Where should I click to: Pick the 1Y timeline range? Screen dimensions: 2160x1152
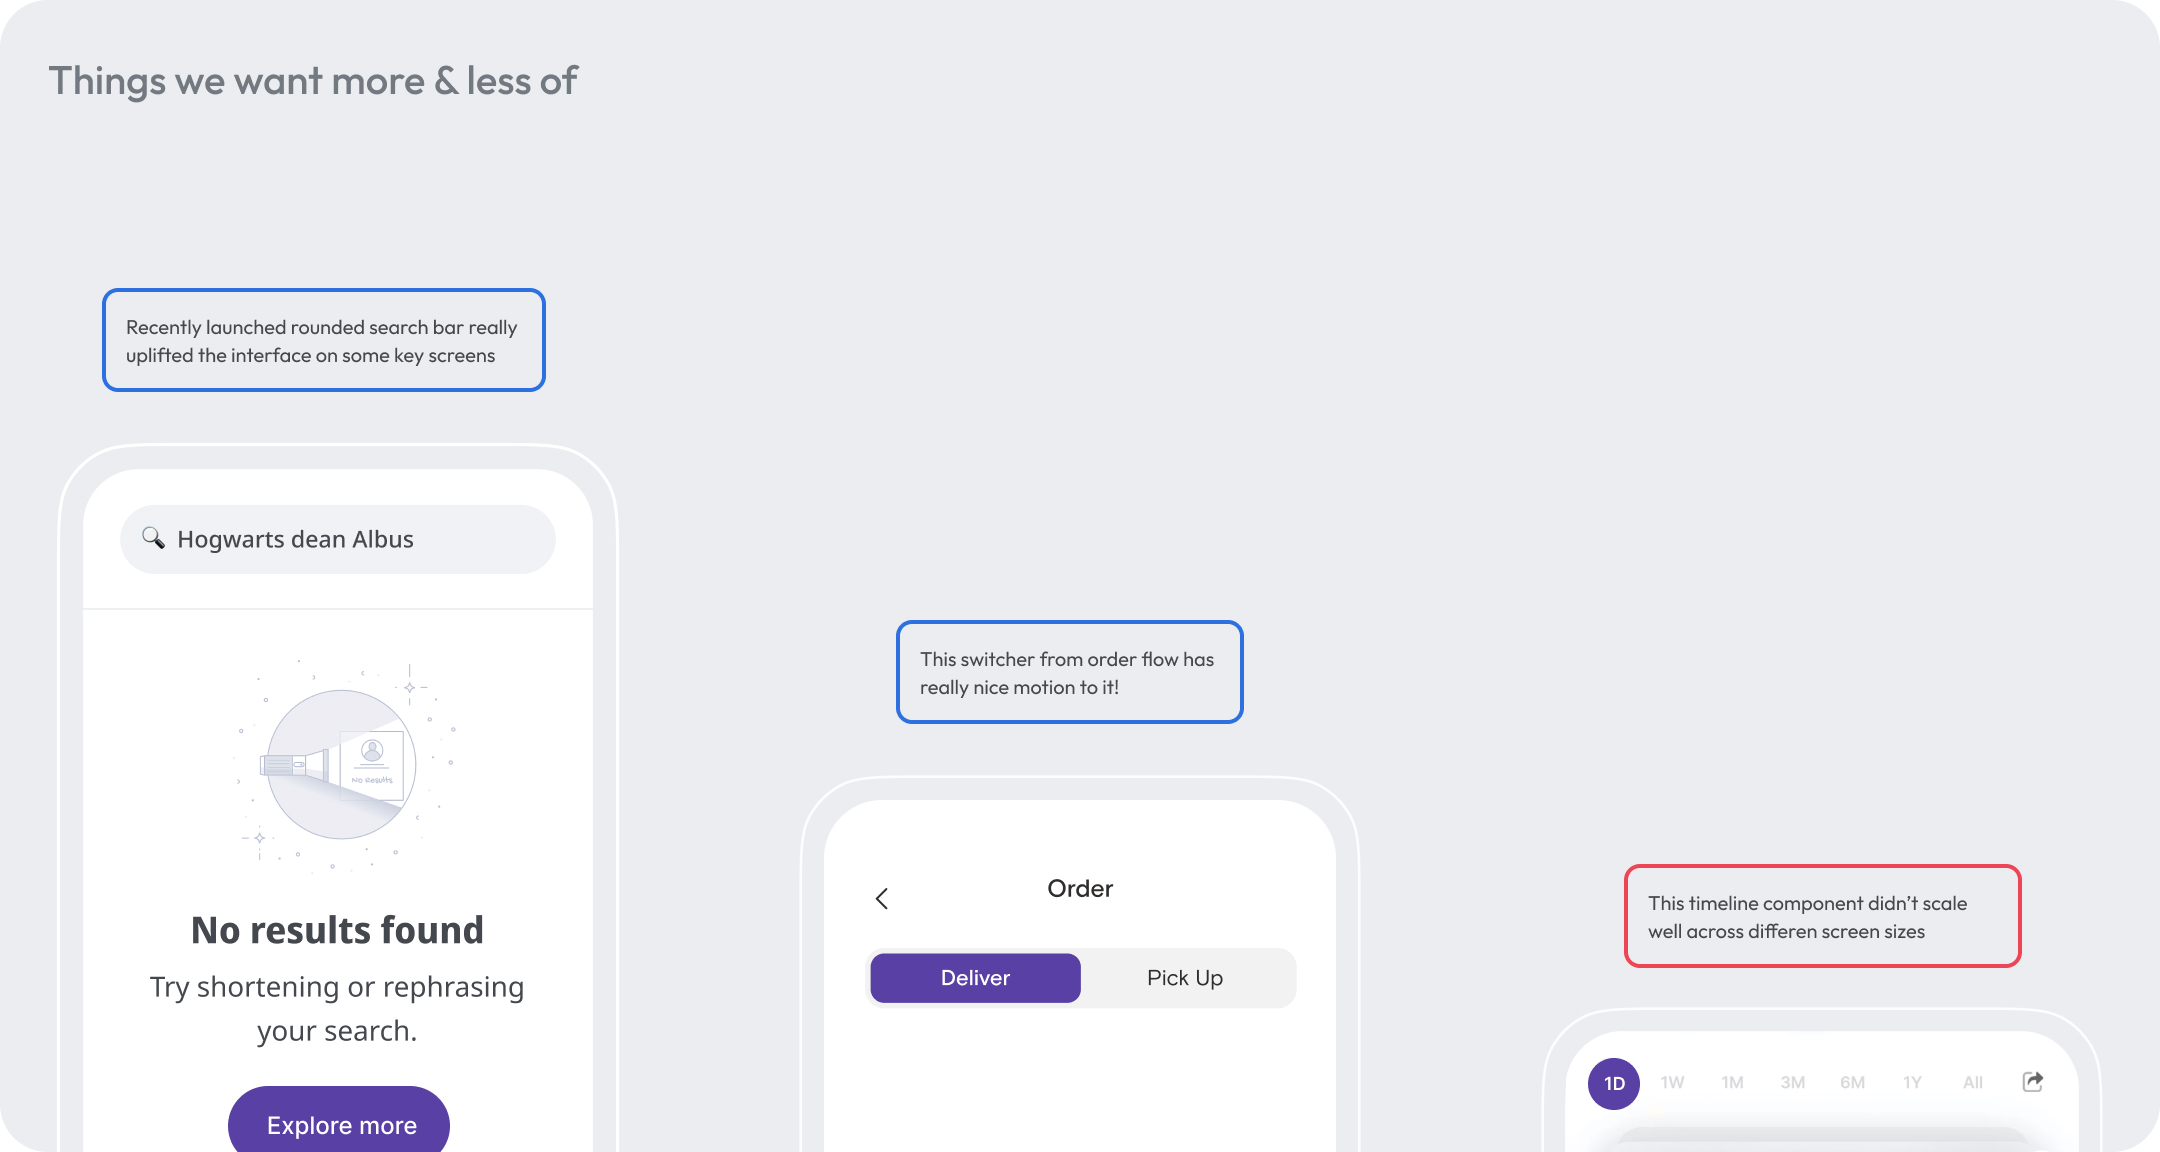tap(1912, 1083)
